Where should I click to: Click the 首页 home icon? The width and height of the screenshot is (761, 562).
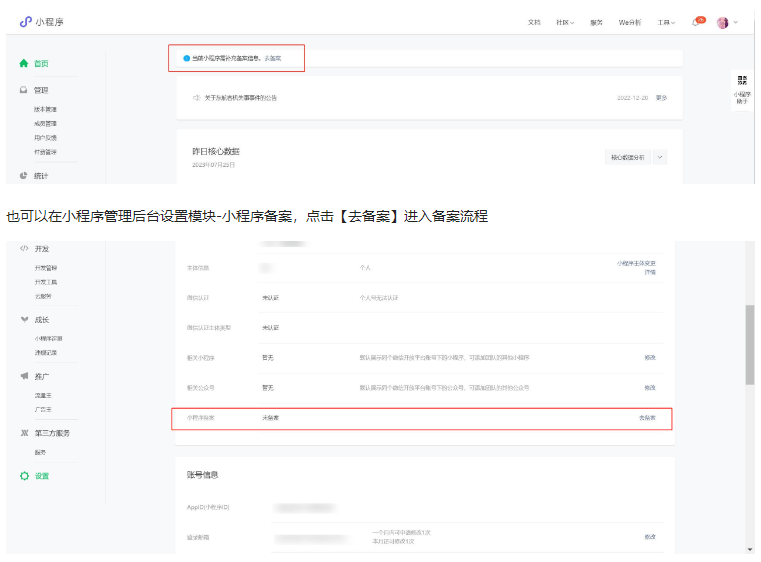(24, 63)
